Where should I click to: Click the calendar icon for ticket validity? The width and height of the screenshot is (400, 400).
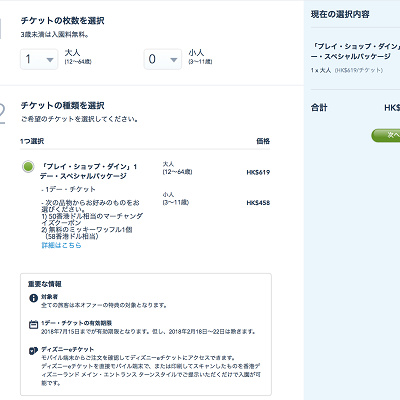click(33, 324)
